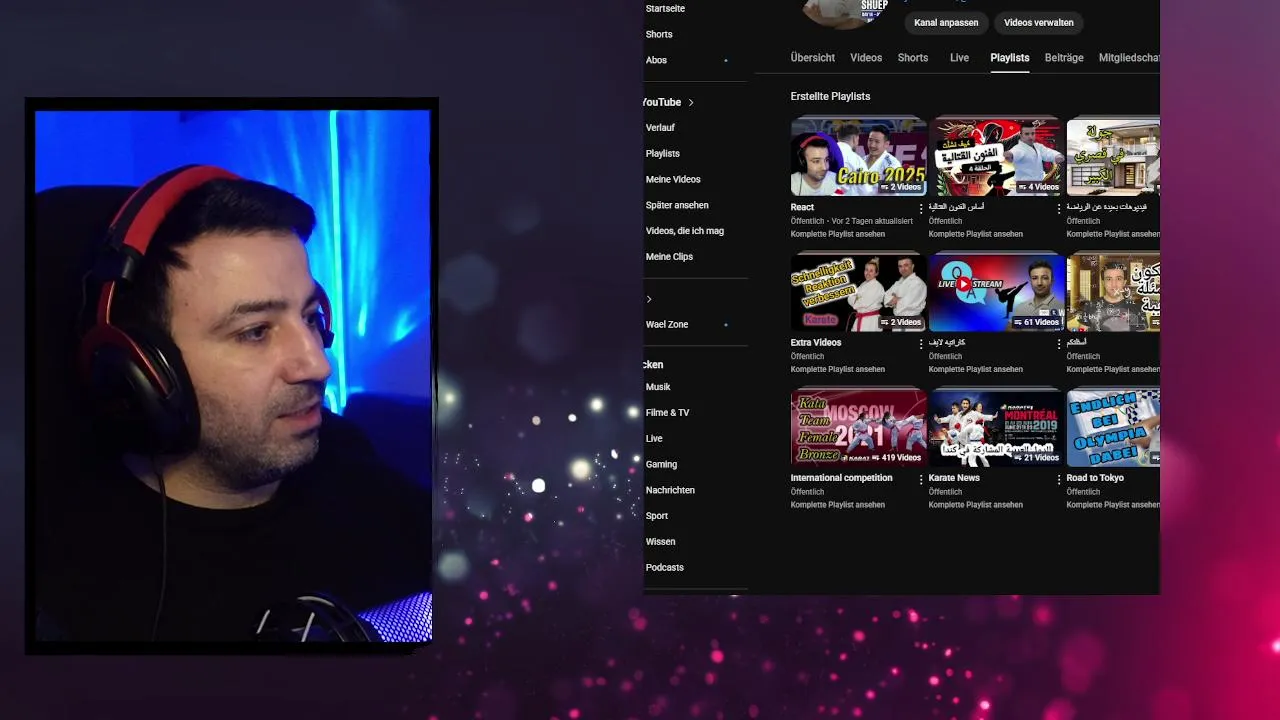
Task: Browse Filme & TV in the sidebar
Action: pos(667,413)
